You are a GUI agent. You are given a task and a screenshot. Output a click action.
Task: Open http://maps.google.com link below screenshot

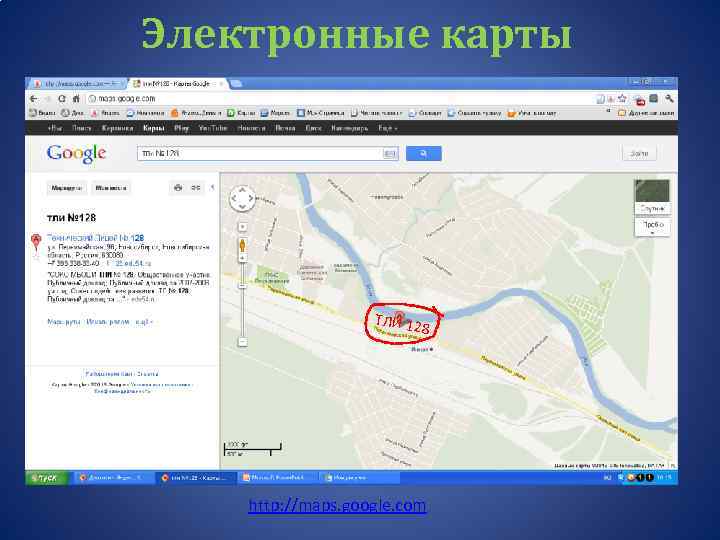[337, 505]
